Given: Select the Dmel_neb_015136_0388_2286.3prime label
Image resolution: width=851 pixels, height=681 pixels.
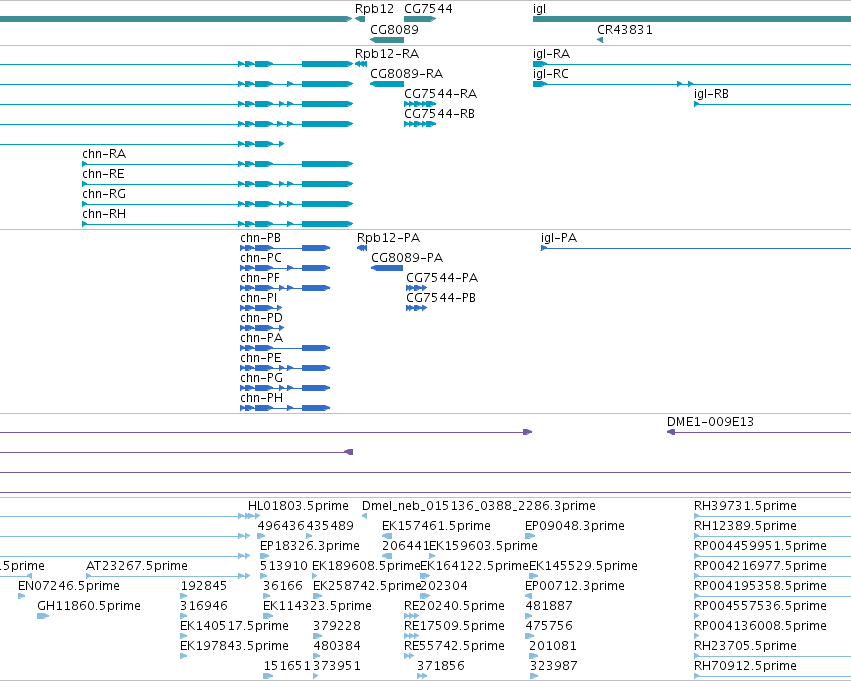Looking at the screenshot, I should click(479, 506).
